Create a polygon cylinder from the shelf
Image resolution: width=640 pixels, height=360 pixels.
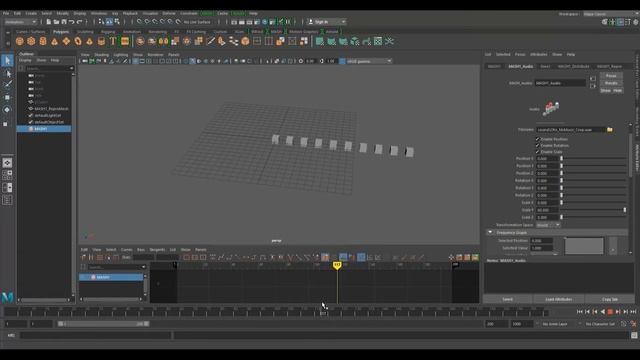pos(43,41)
